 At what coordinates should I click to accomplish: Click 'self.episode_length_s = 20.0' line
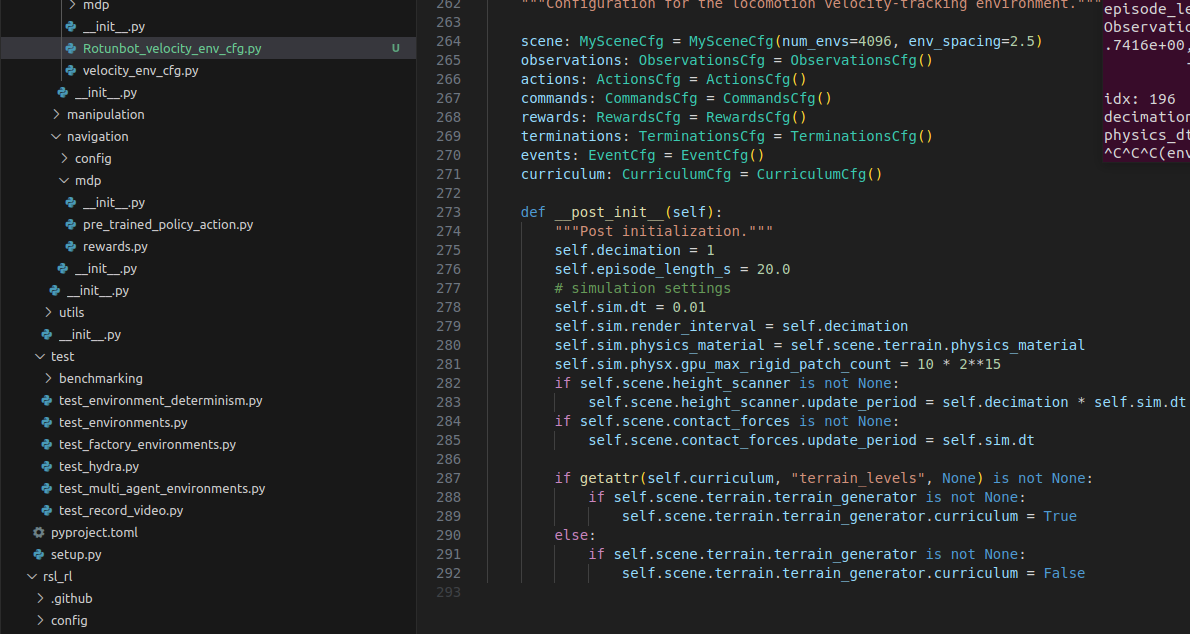click(x=672, y=269)
